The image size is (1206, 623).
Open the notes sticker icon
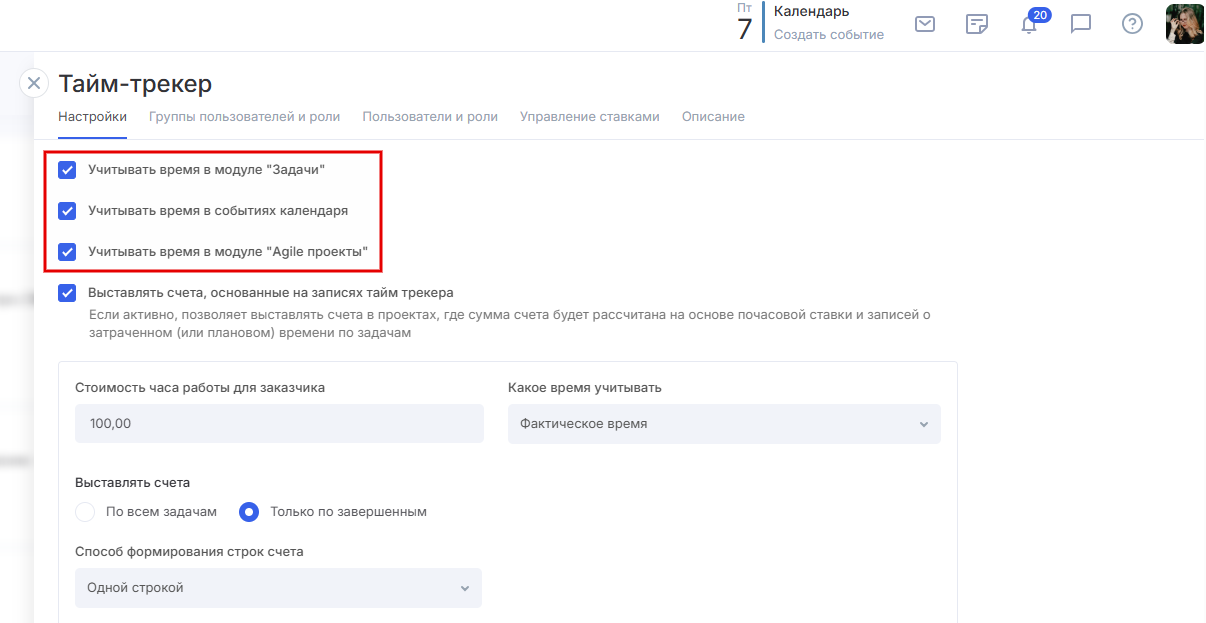pyautogui.click(x=977, y=24)
